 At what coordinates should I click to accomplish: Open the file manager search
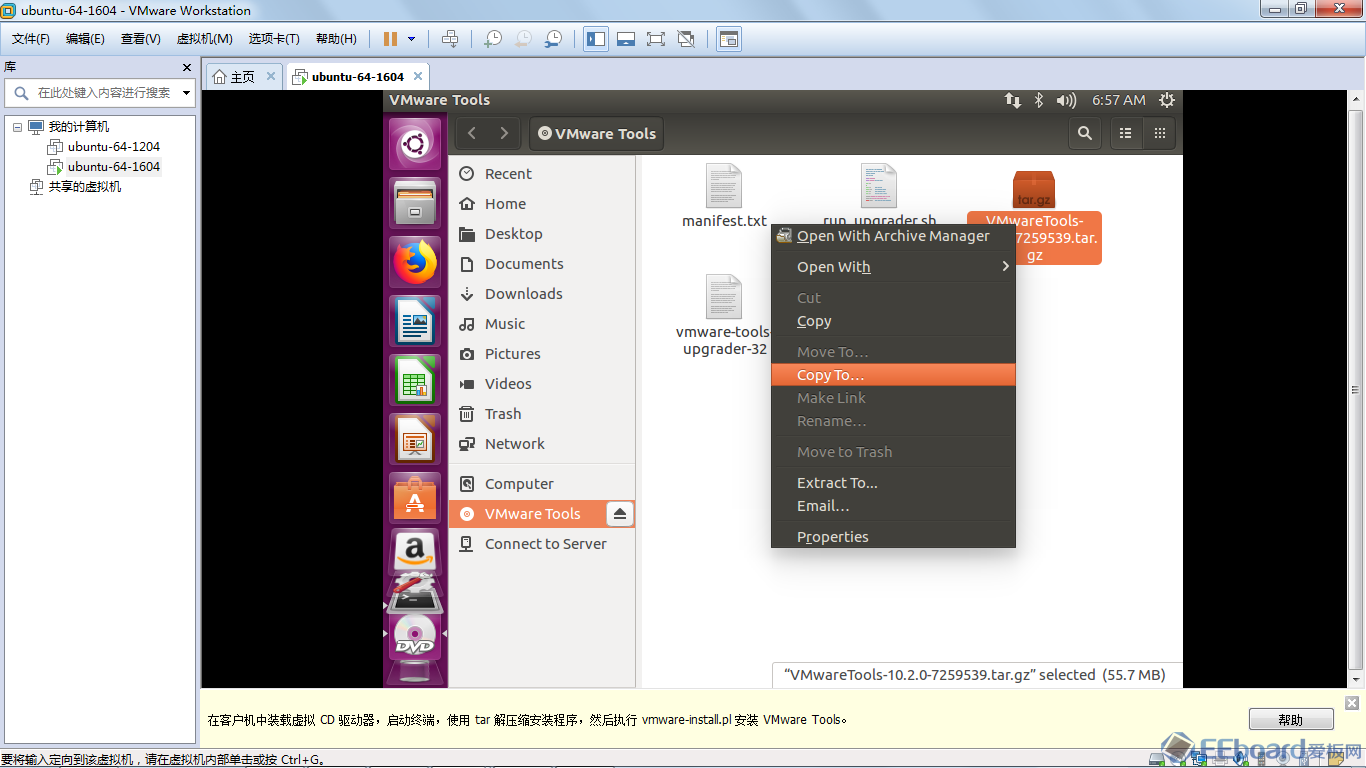pos(1084,133)
